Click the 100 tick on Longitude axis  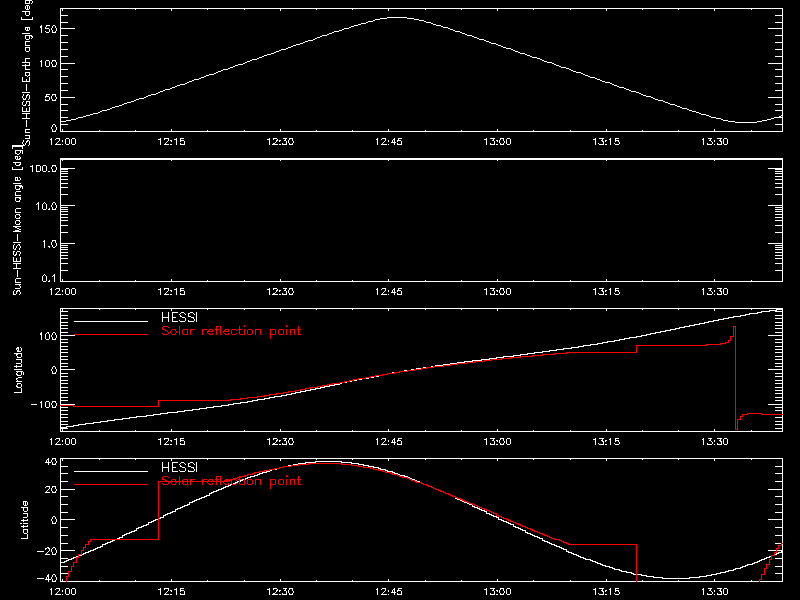pos(50,336)
